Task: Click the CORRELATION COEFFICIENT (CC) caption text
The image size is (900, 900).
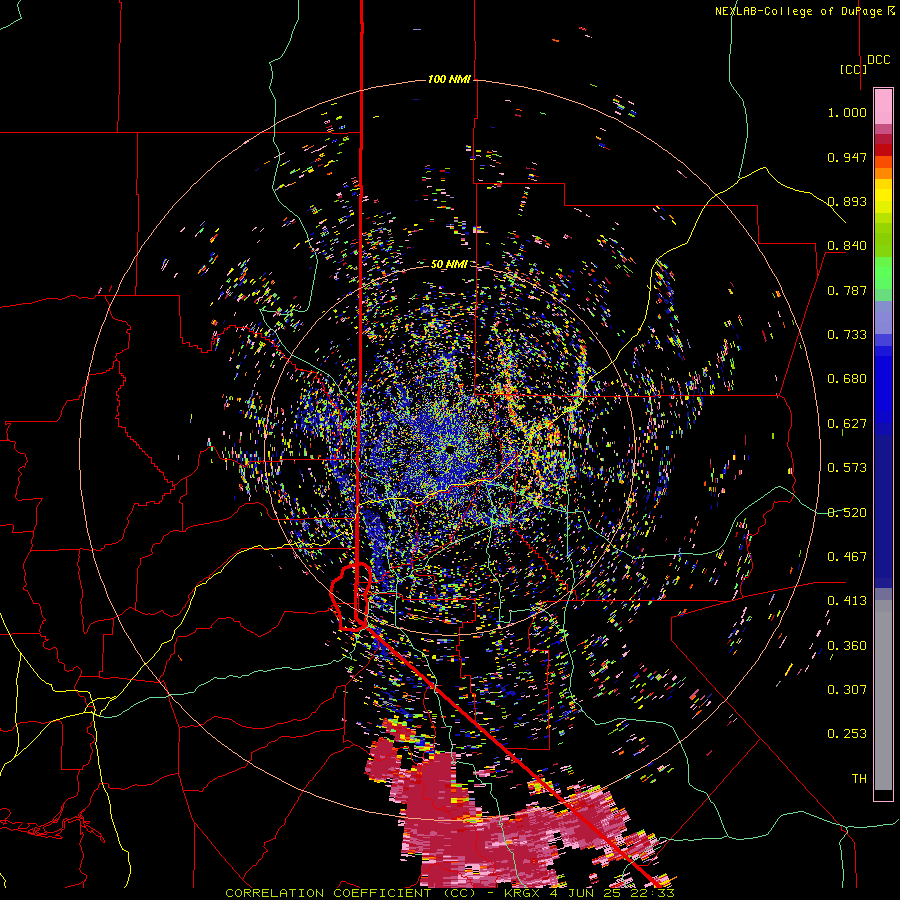Action: 350,893
